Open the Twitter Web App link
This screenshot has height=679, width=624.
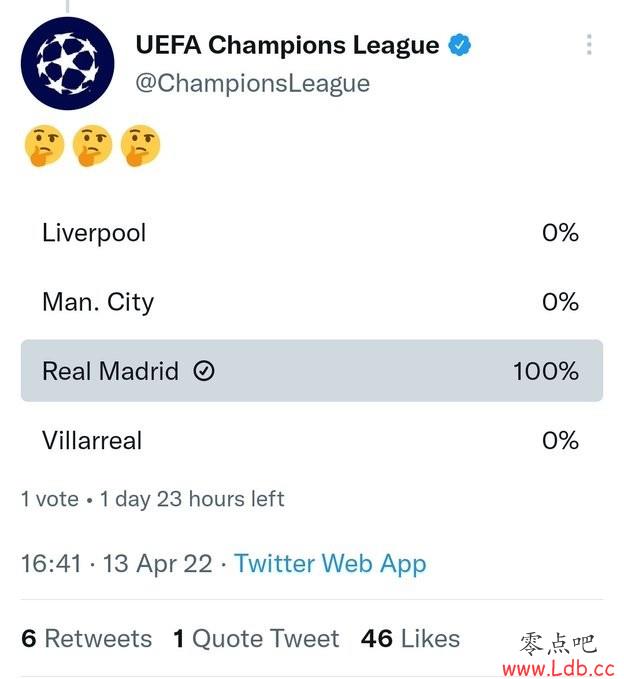click(x=330, y=564)
